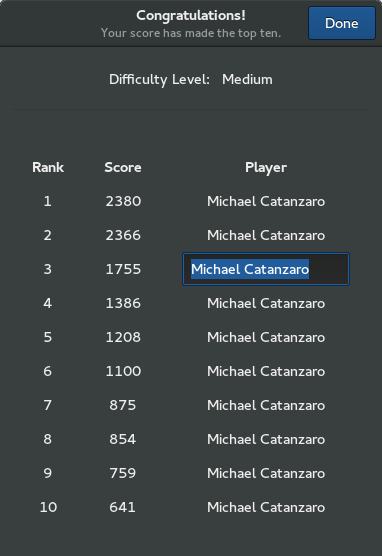This screenshot has height=556, width=382.
Task: Click the highlighted score 1755
Action: click(123, 269)
